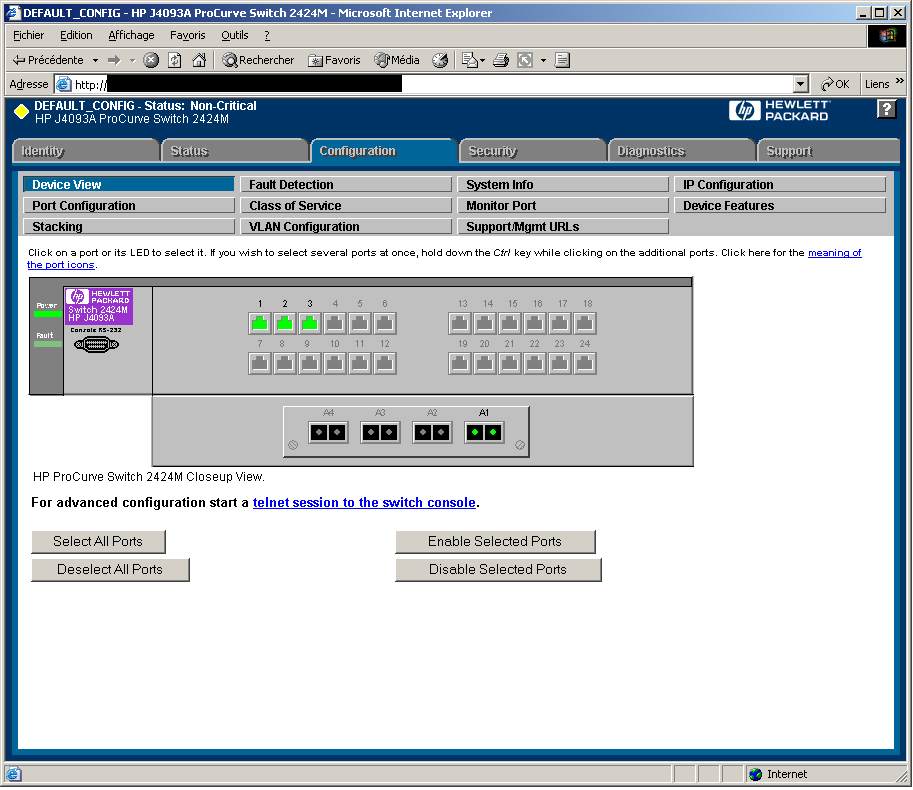Click the help question mark icon
This screenshot has width=913, height=790.
(x=886, y=109)
